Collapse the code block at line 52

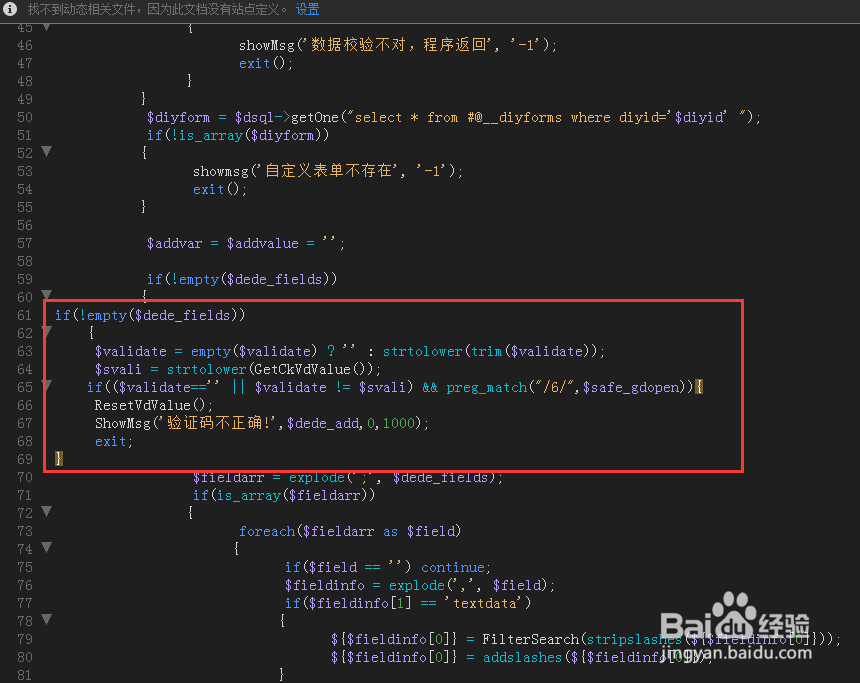pos(47,151)
